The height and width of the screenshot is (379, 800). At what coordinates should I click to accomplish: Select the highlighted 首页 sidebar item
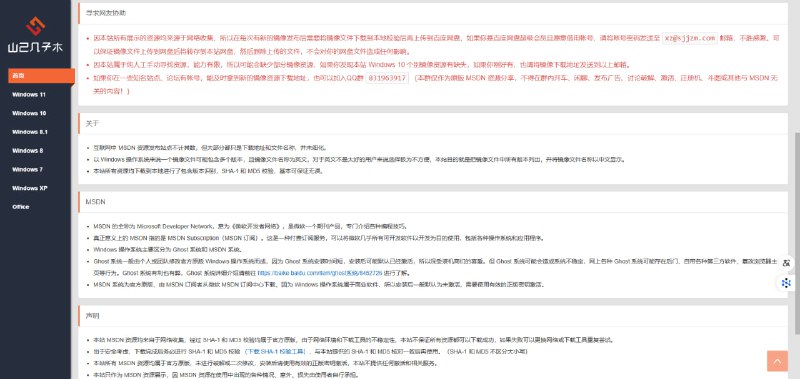pos(41,75)
